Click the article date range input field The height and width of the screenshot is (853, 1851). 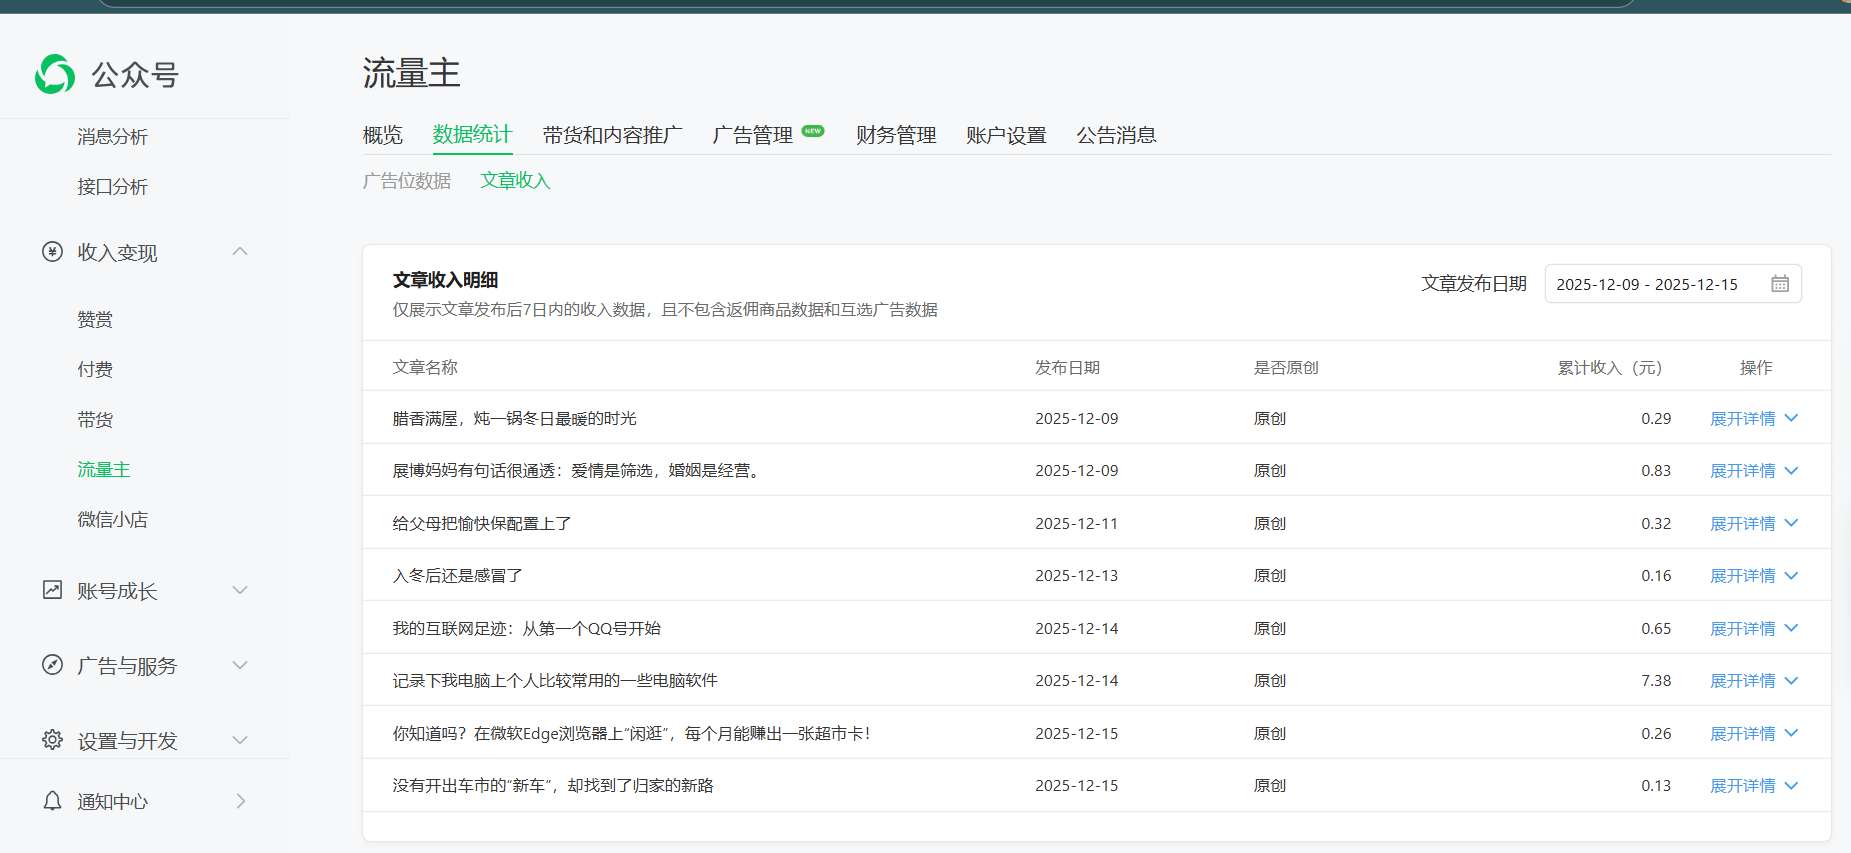1655,284
